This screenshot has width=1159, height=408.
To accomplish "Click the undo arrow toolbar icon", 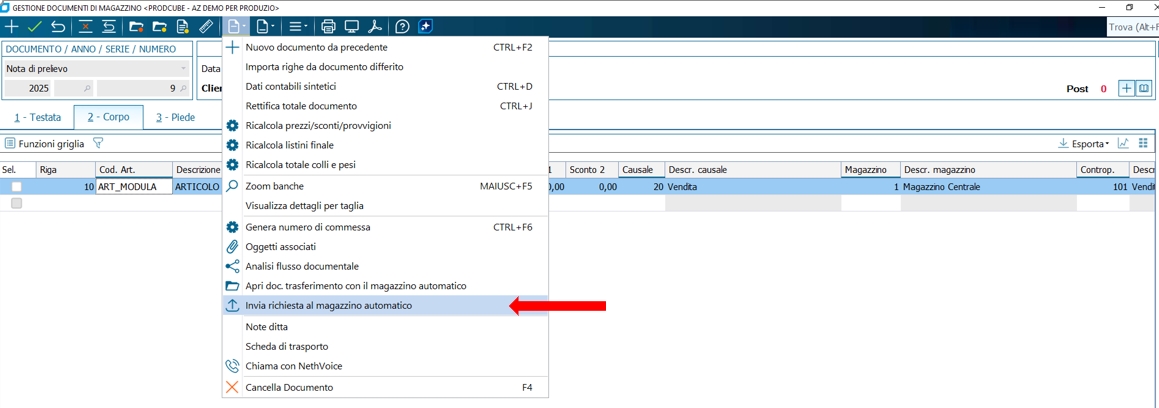I will point(58,27).
